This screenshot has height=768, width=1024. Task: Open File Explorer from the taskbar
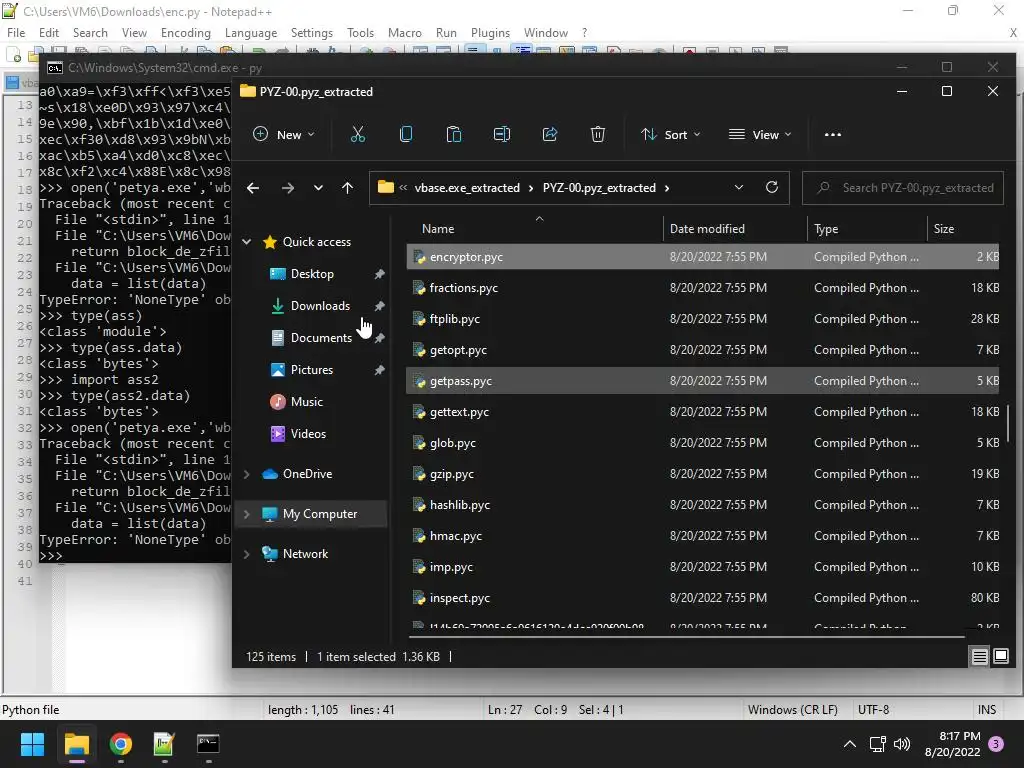76,744
